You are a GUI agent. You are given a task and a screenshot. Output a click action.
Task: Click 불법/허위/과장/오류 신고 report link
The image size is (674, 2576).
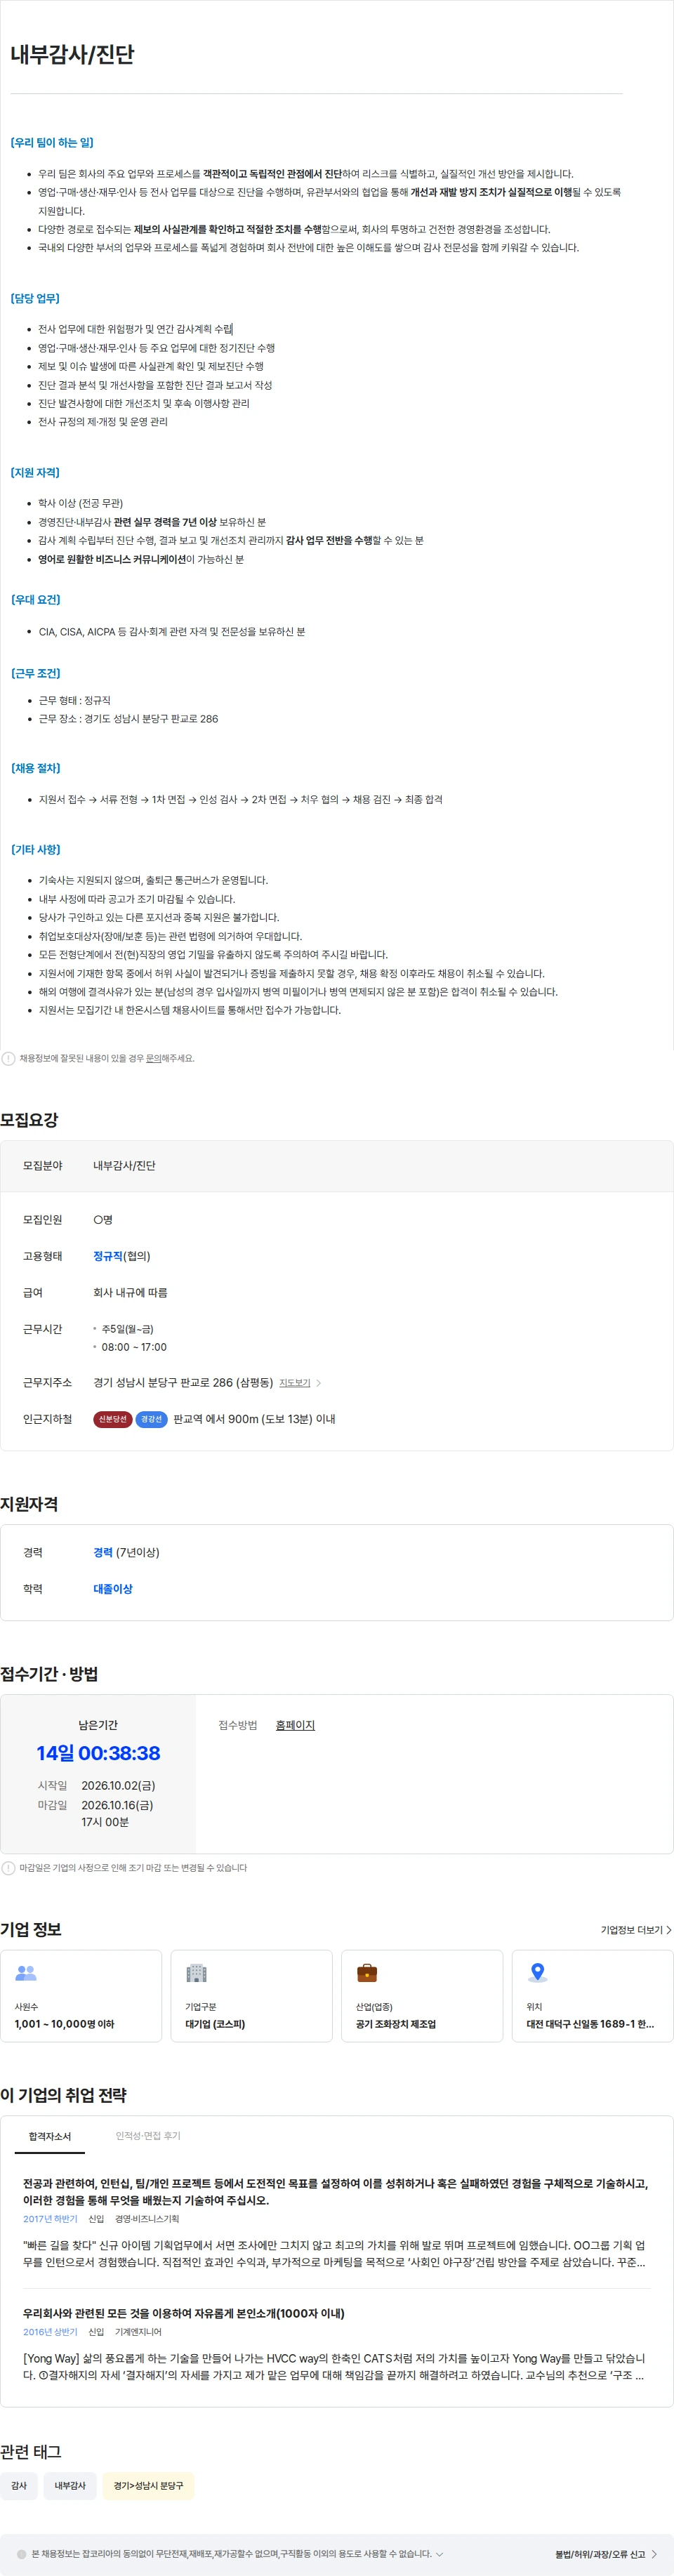point(600,2554)
